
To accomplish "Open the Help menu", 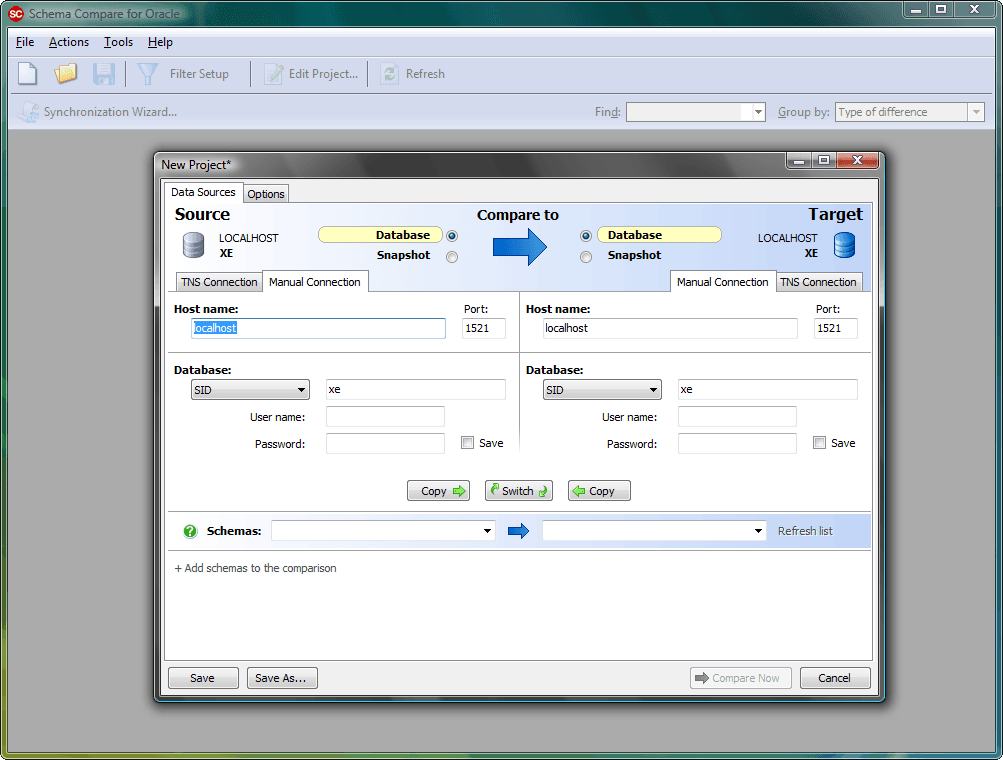I will pos(160,42).
